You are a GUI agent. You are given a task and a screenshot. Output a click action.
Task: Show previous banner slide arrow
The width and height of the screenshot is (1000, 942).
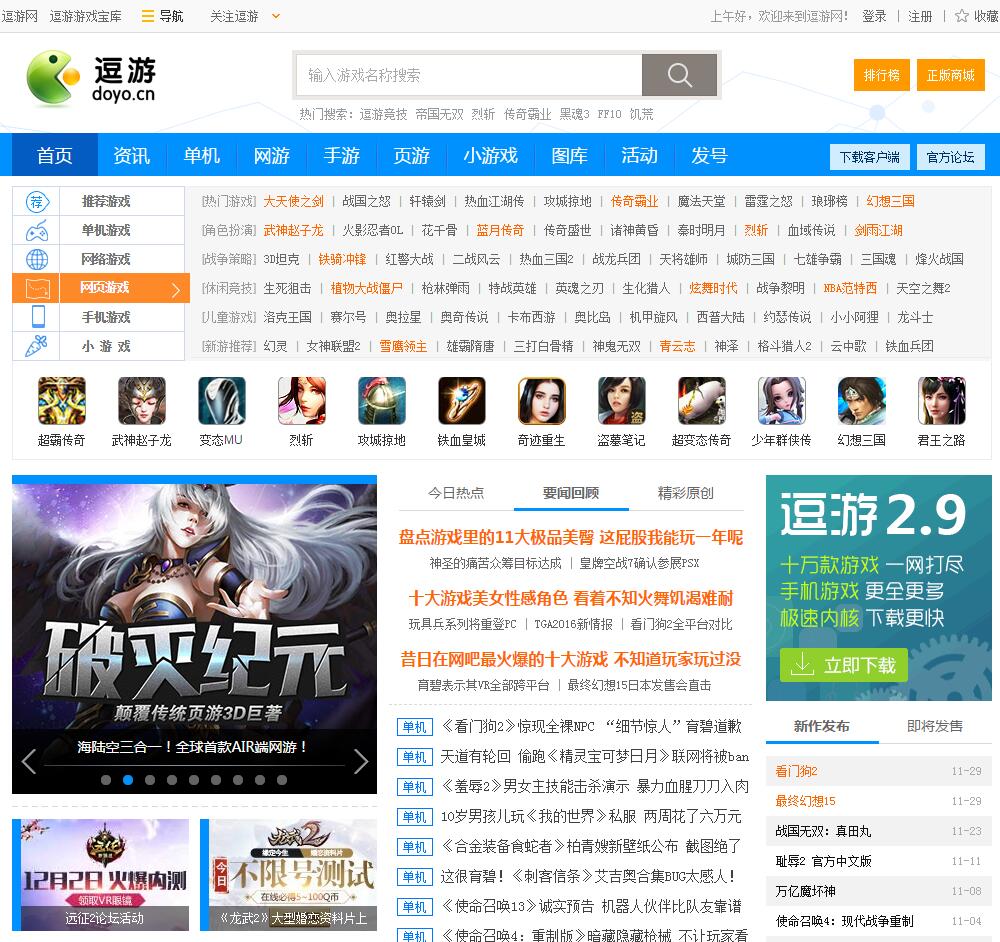coord(29,761)
